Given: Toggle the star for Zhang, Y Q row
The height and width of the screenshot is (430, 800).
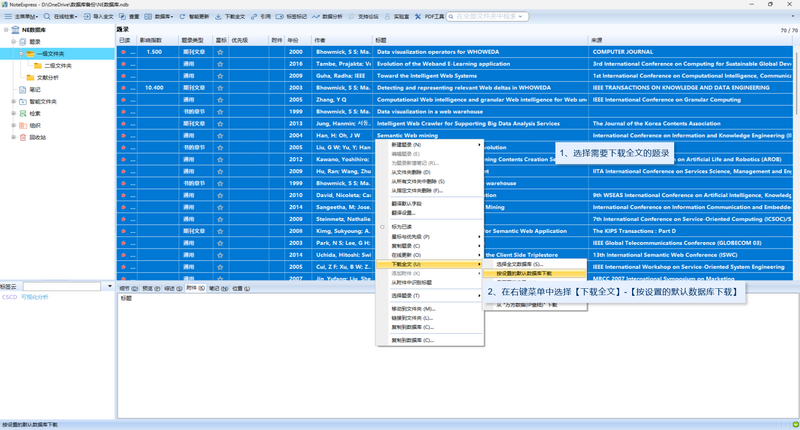Looking at the screenshot, I should tap(220, 100).
